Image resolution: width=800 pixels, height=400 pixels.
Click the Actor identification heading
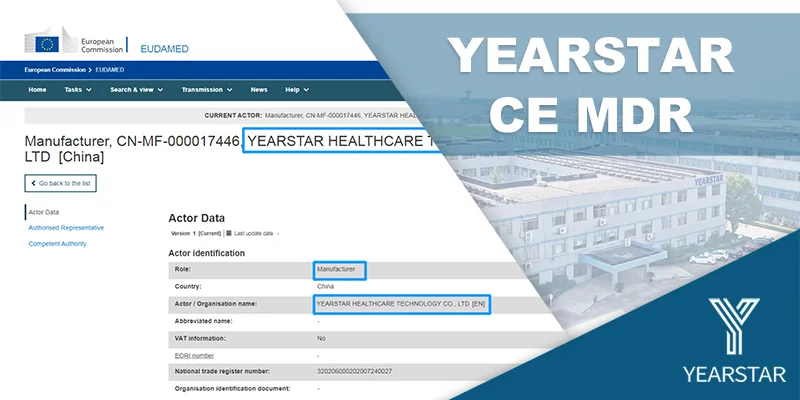coord(207,253)
